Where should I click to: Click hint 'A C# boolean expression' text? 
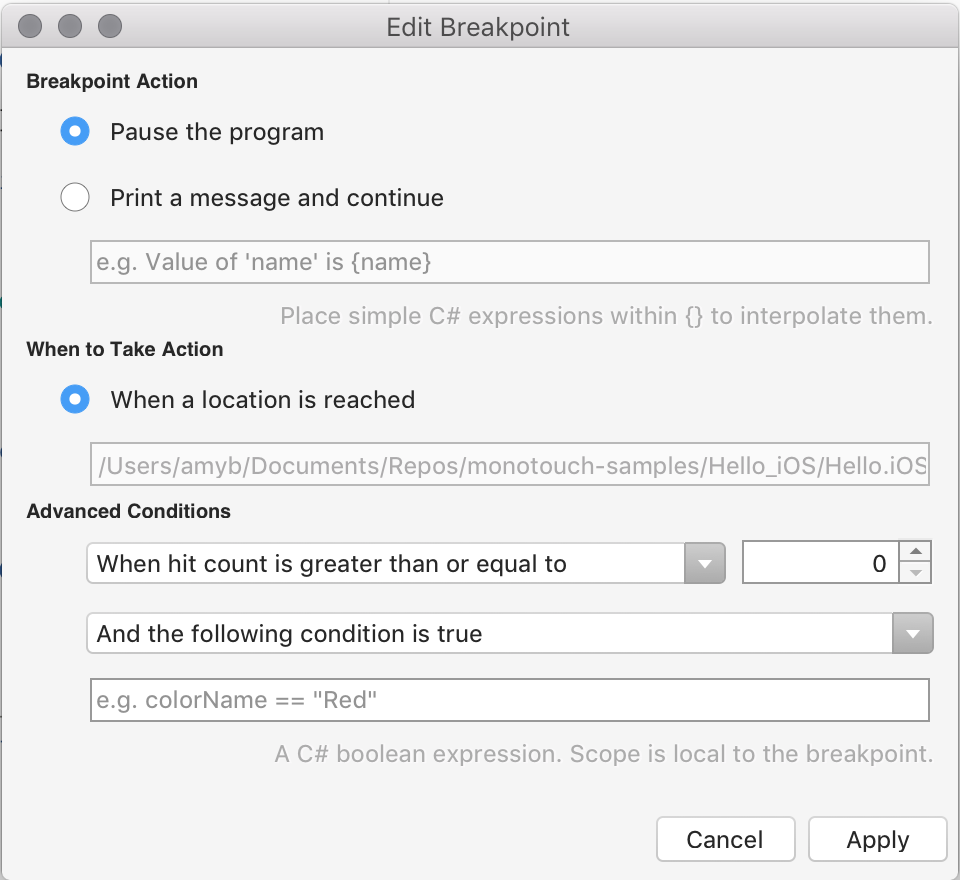(x=604, y=754)
